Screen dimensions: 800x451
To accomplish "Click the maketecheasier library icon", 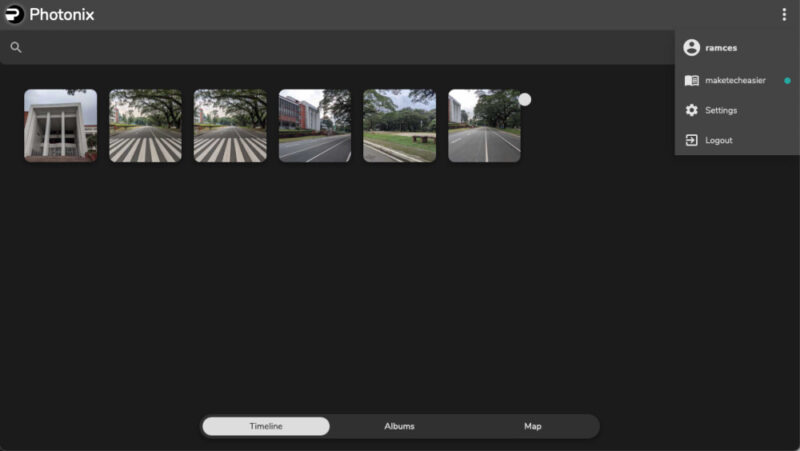I will coord(692,80).
